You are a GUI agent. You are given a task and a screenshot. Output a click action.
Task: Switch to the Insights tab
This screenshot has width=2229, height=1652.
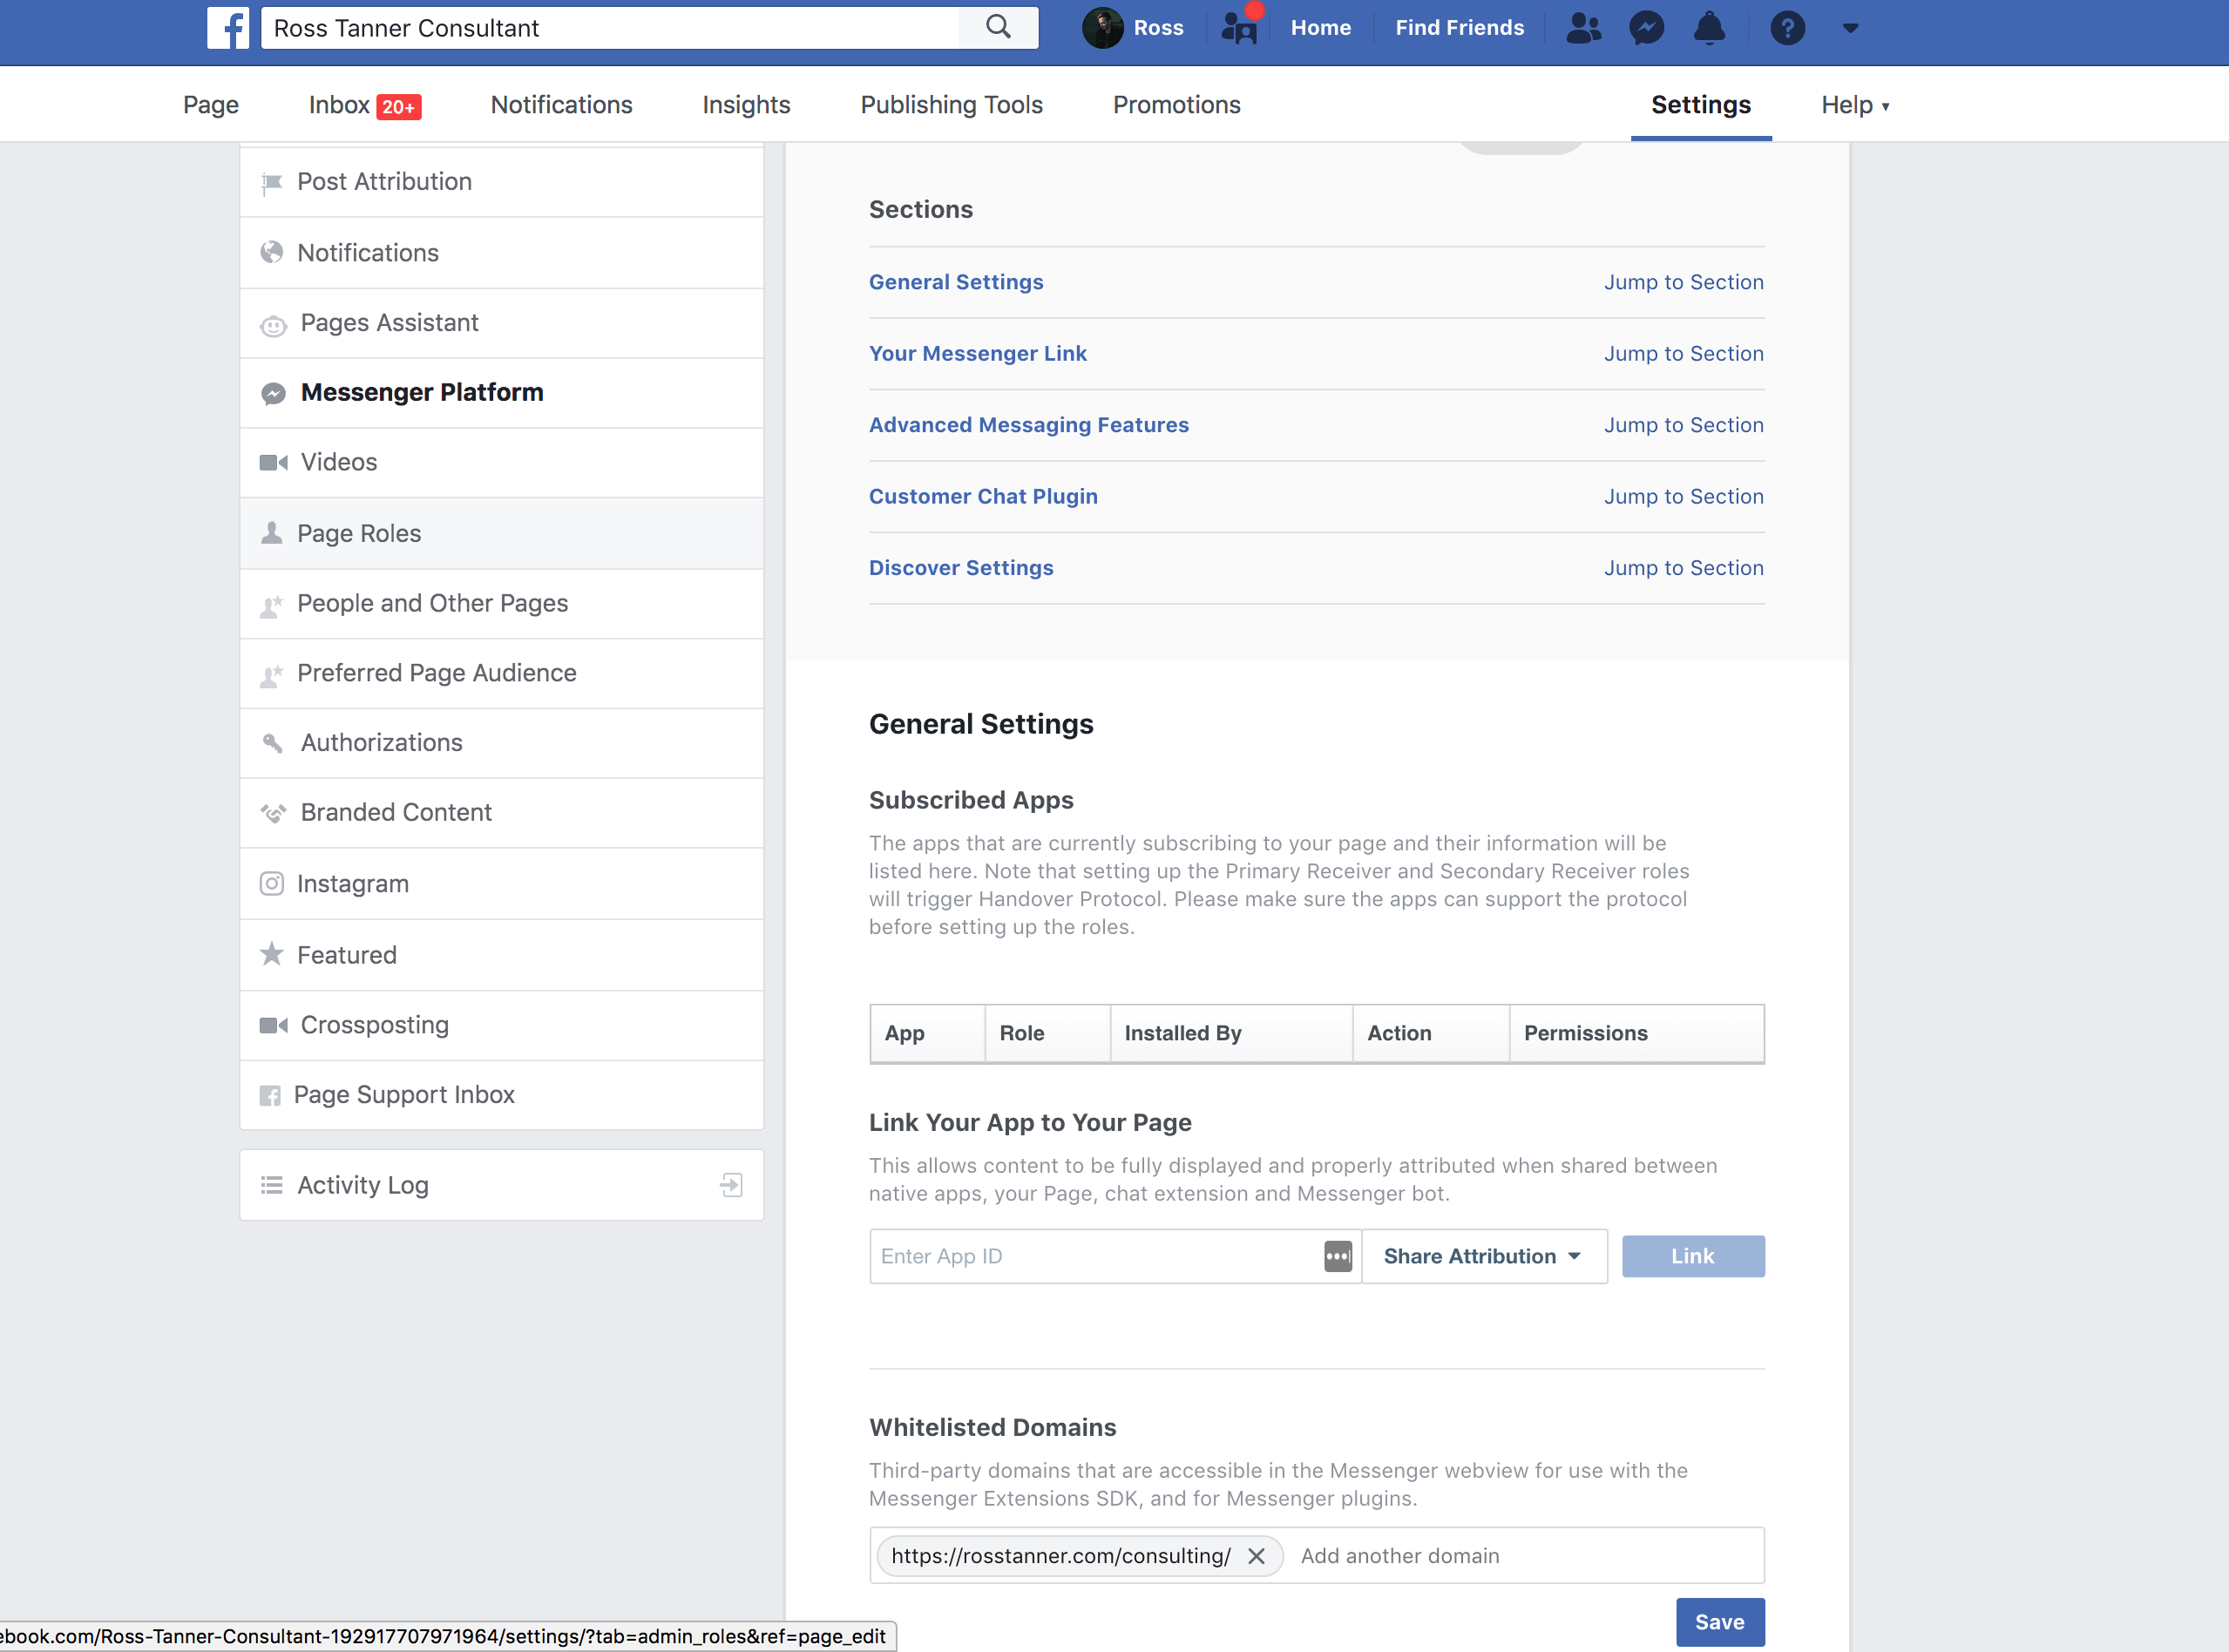coord(746,105)
